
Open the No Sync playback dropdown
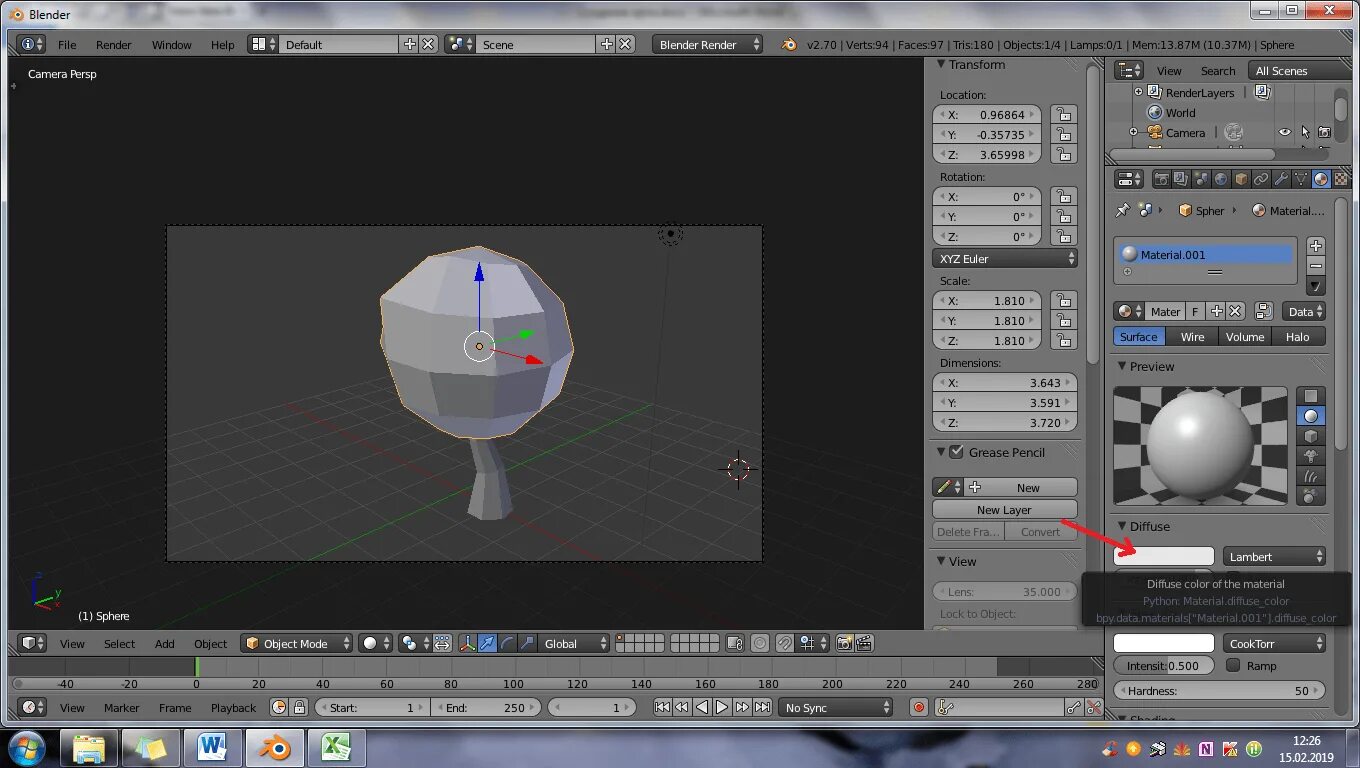[835, 708]
